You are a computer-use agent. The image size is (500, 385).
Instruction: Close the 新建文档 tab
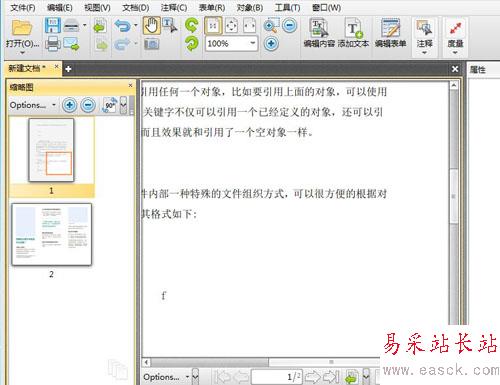pyautogui.click(x=57, y=66)
